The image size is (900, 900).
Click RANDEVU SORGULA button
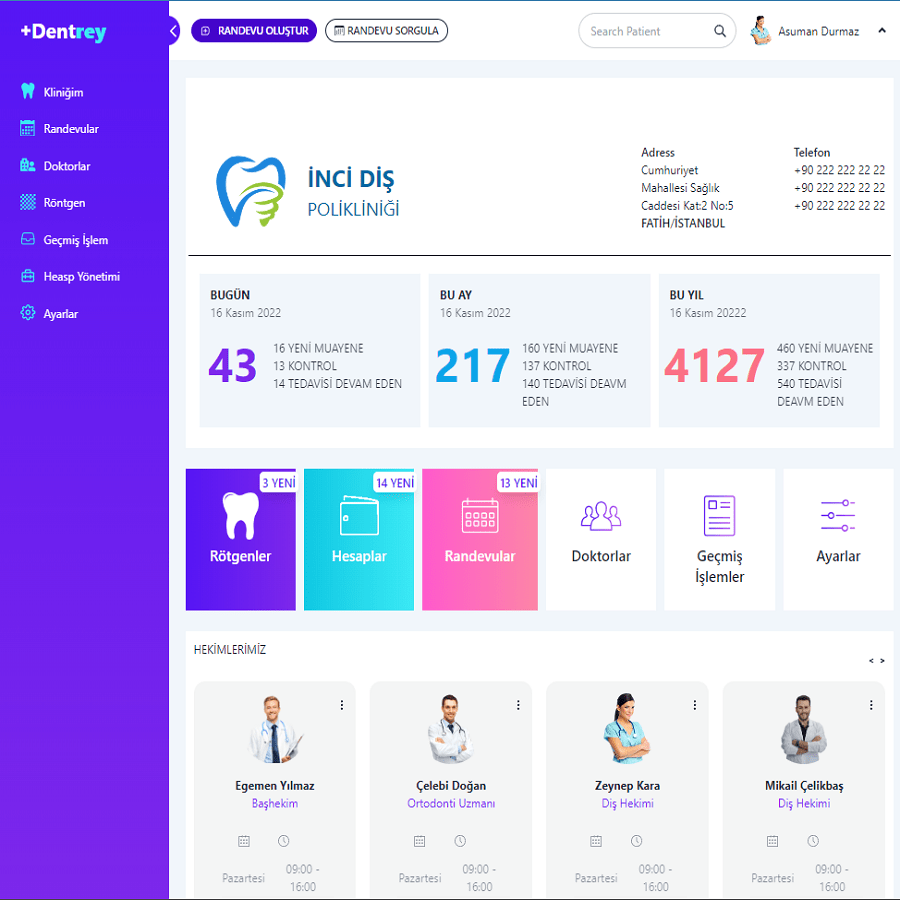[386, 31]
